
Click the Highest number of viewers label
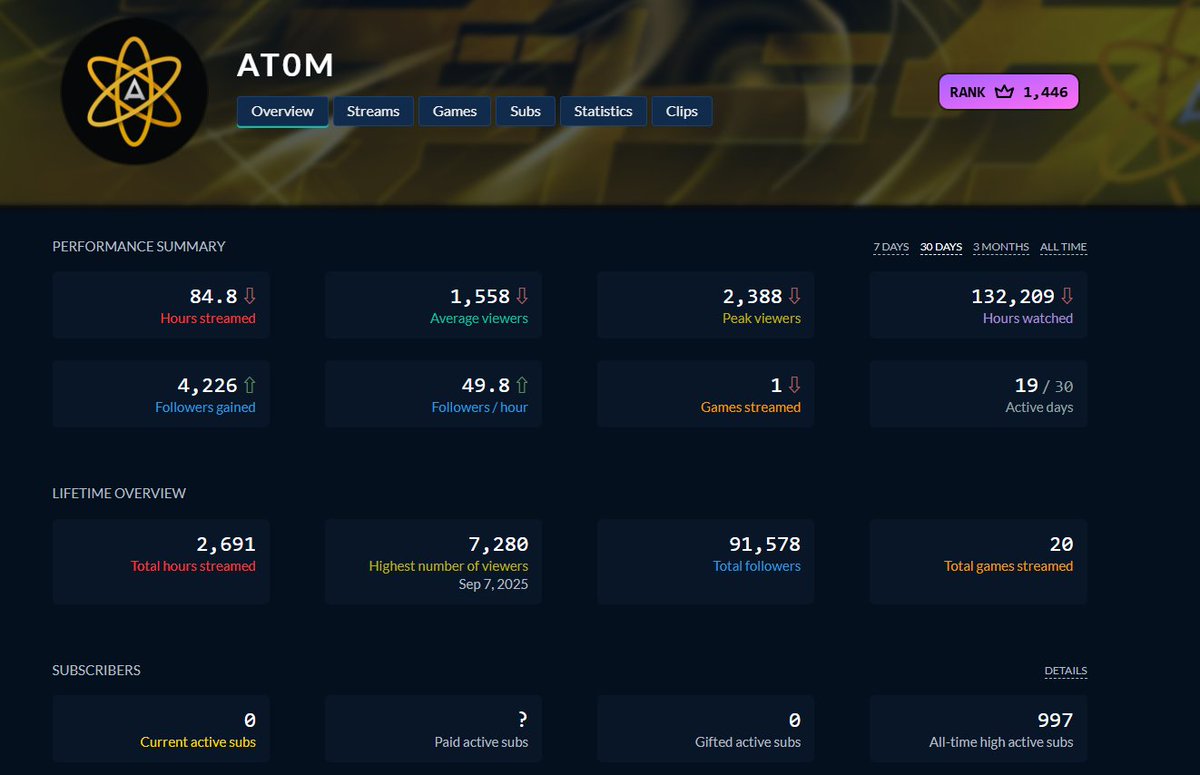click(x=448, y=566)
